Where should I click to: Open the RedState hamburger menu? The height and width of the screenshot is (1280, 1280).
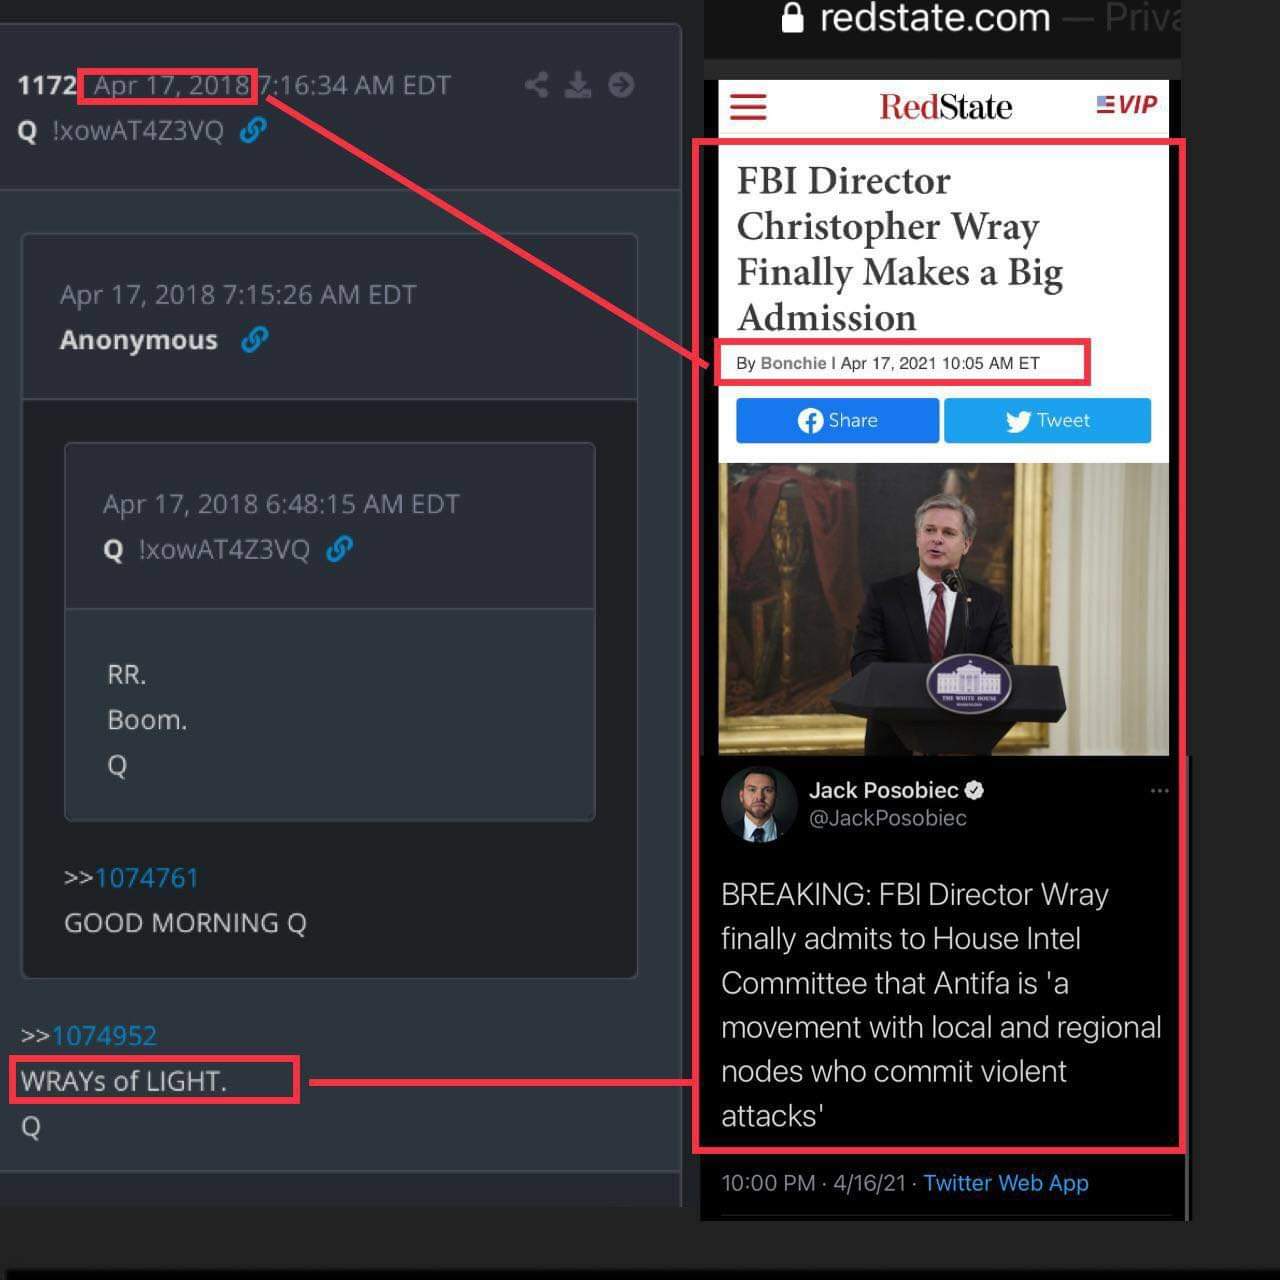coord(748,107)
